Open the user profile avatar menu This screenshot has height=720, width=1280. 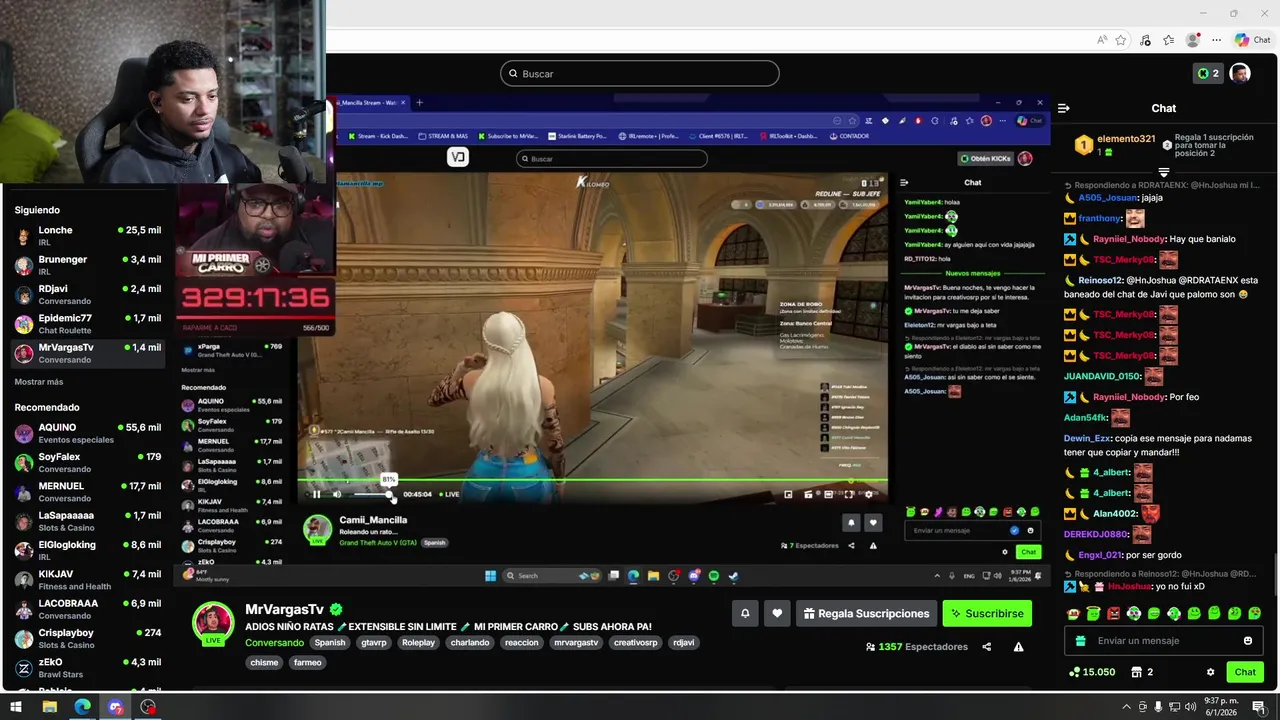pos(1240,73)
